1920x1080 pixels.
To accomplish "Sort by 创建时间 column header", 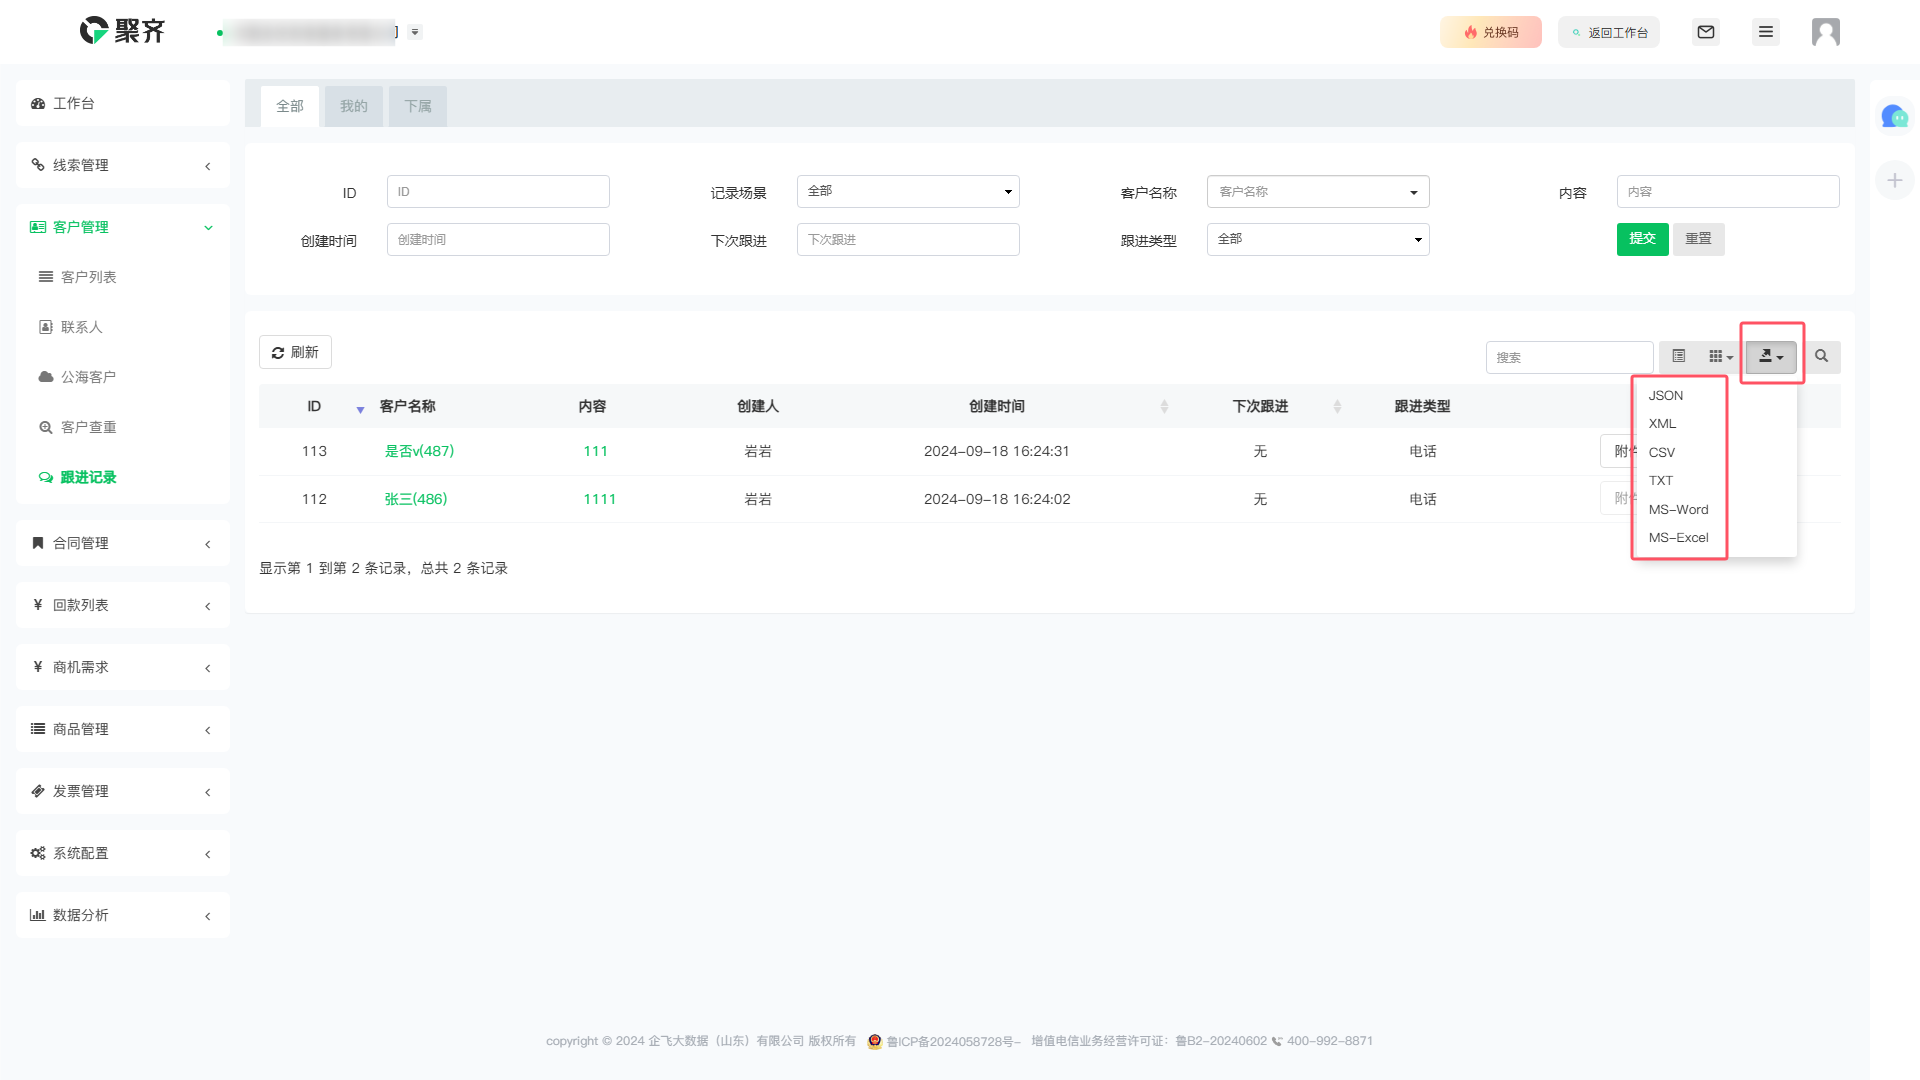I will tap(997, 406).
